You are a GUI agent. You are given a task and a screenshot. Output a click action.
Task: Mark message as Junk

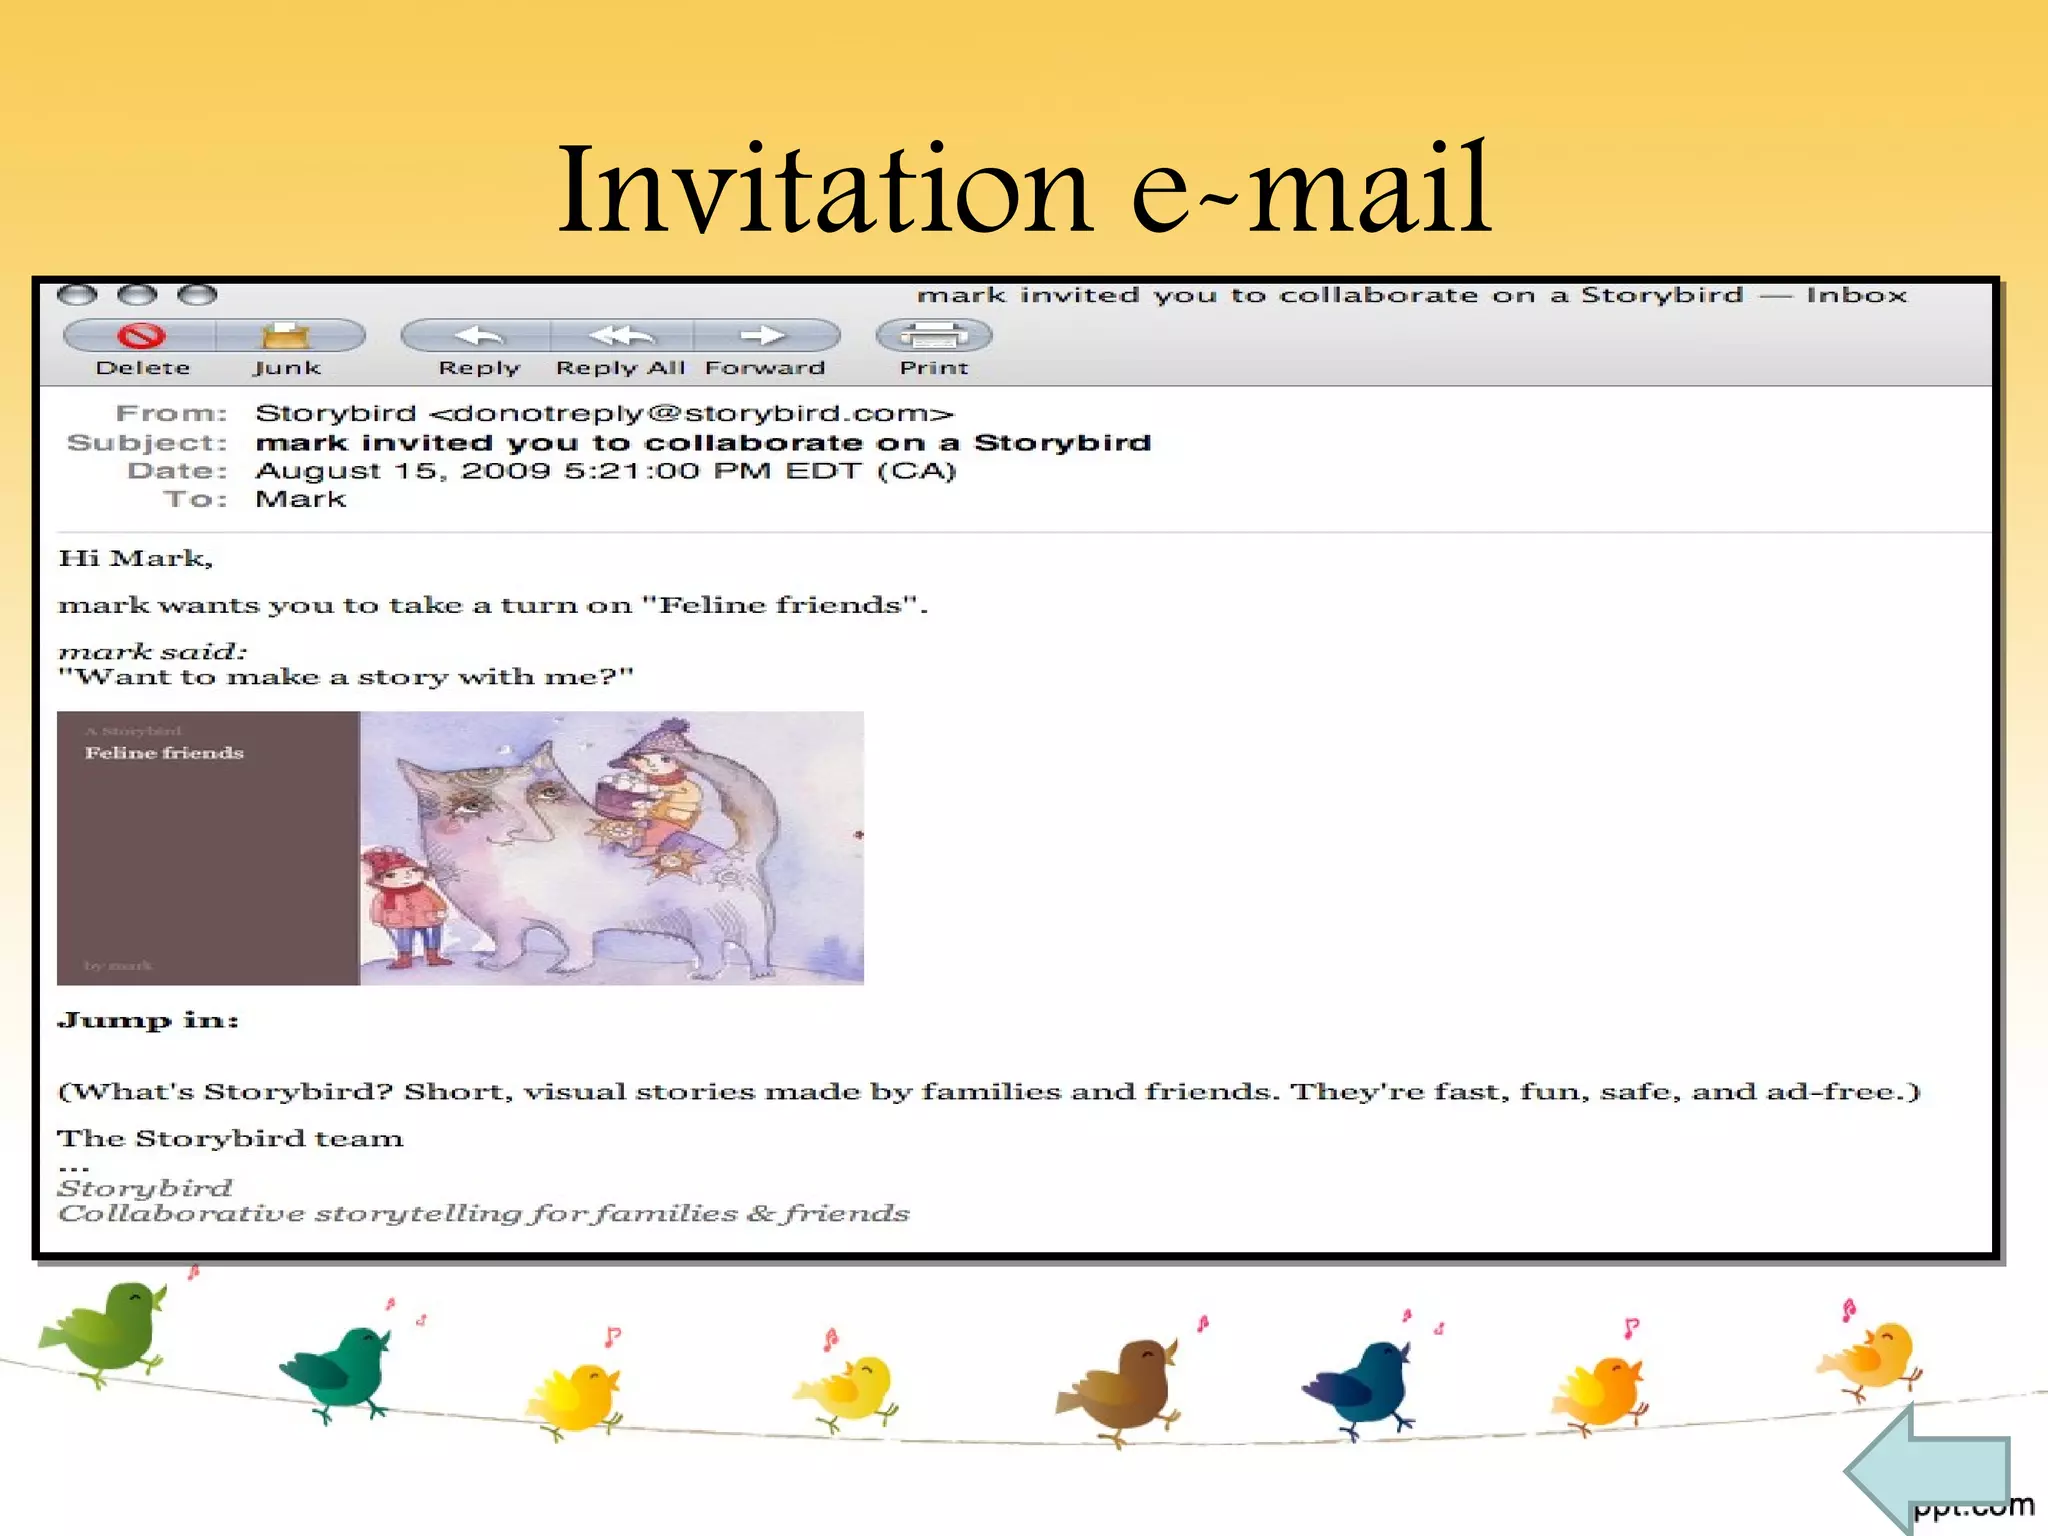pyautogui.click(x=287, y=335)
